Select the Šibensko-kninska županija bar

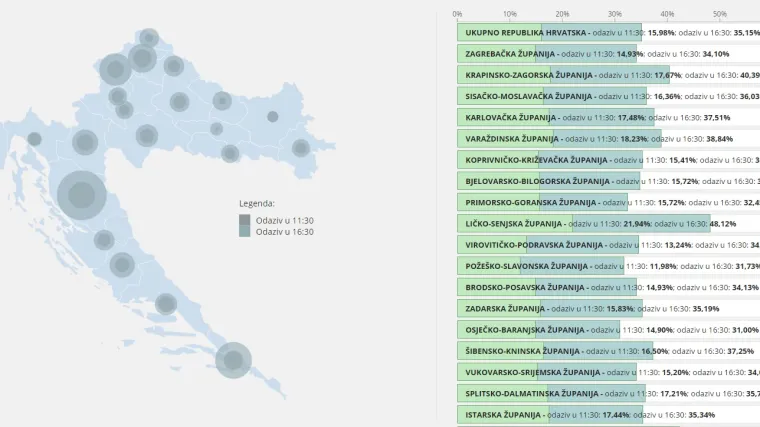555,351
